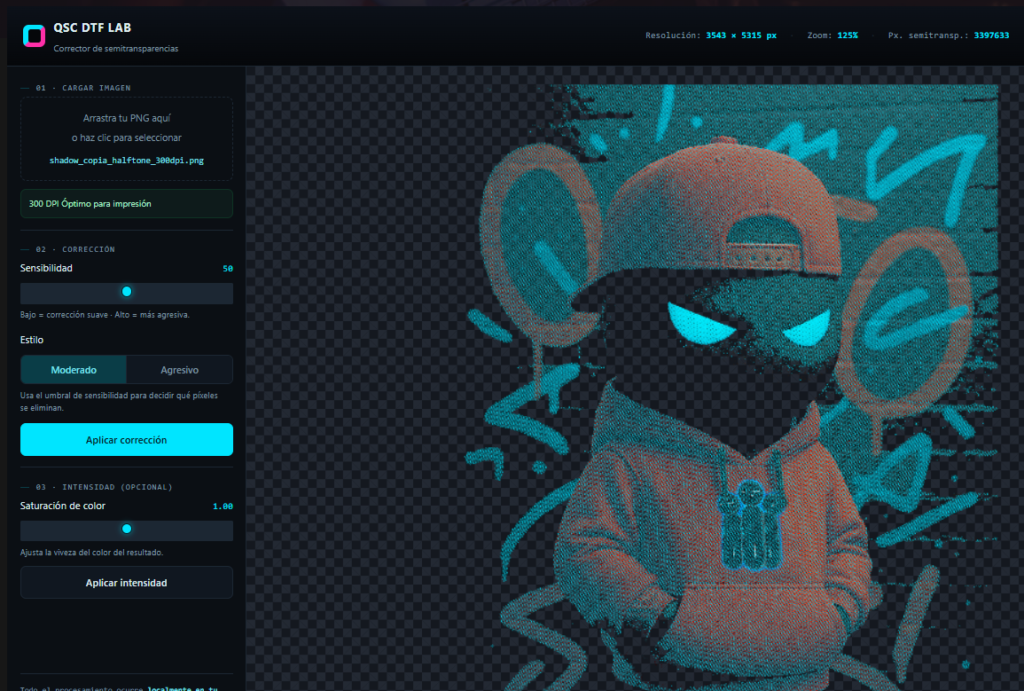Click the Sensibilidad label
The width and height of the screenshot is (1024, 691).
(46, 268)
